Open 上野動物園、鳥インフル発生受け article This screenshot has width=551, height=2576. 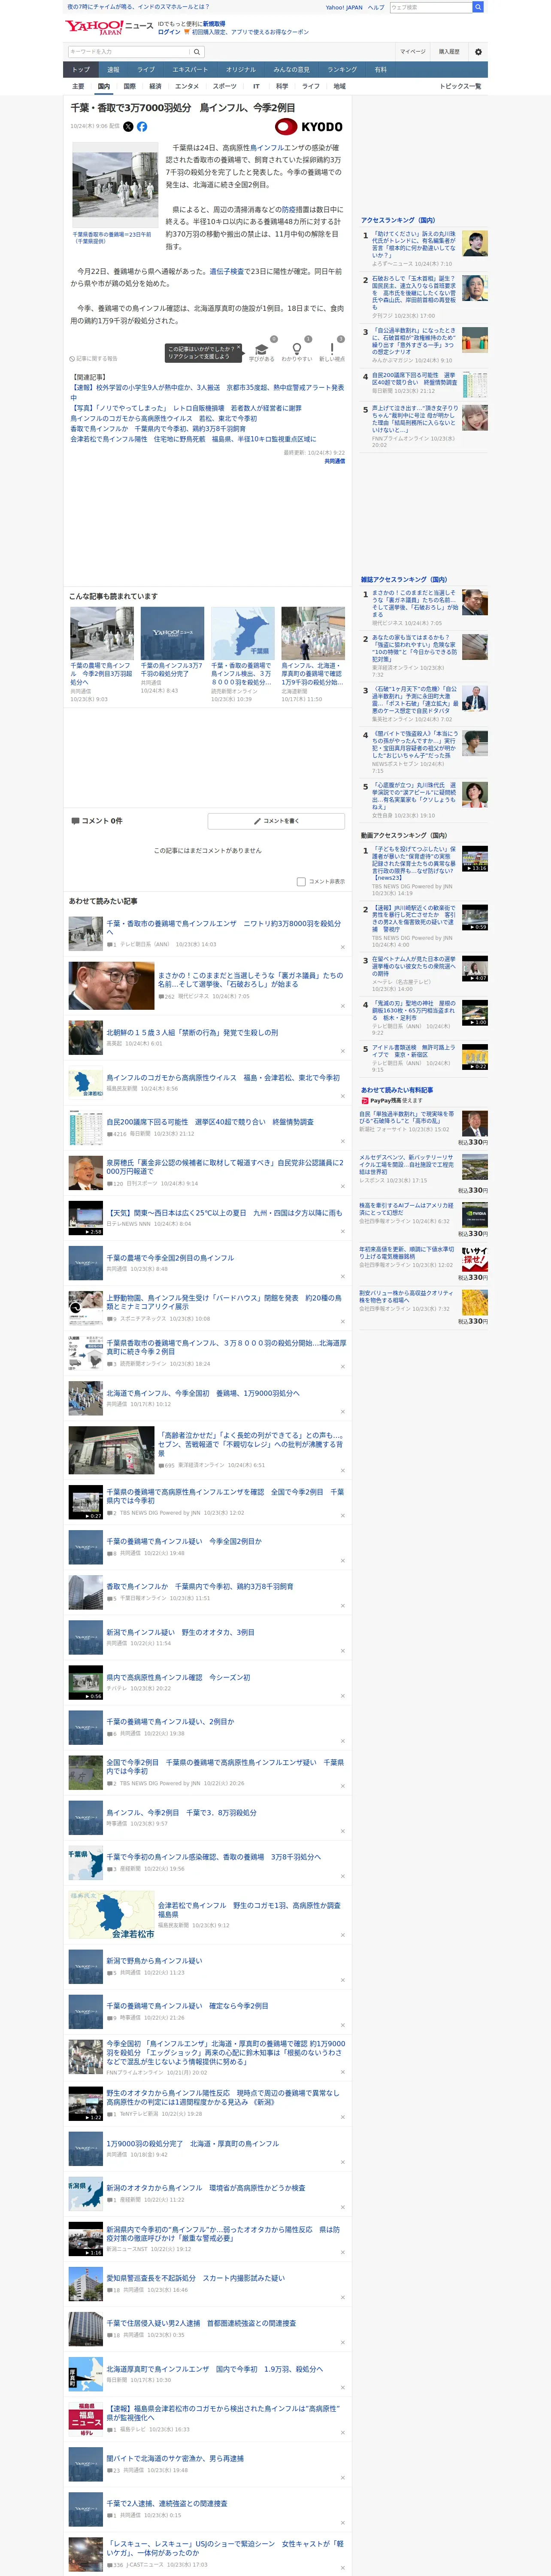coord(224,1303)
